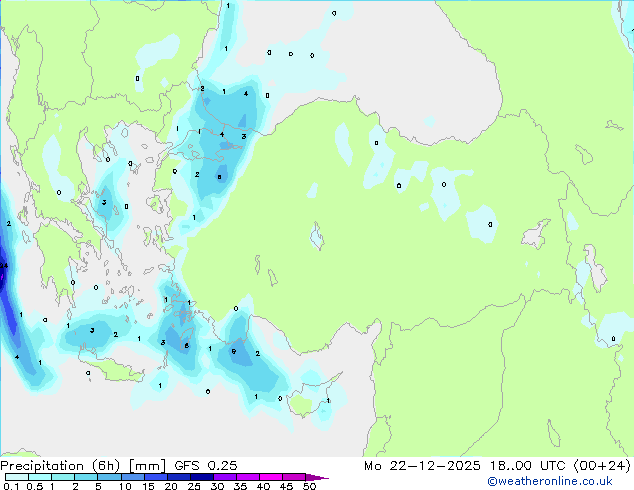Click the legend value label "10"
Screen dimensions: 634x490
(125, 486)
